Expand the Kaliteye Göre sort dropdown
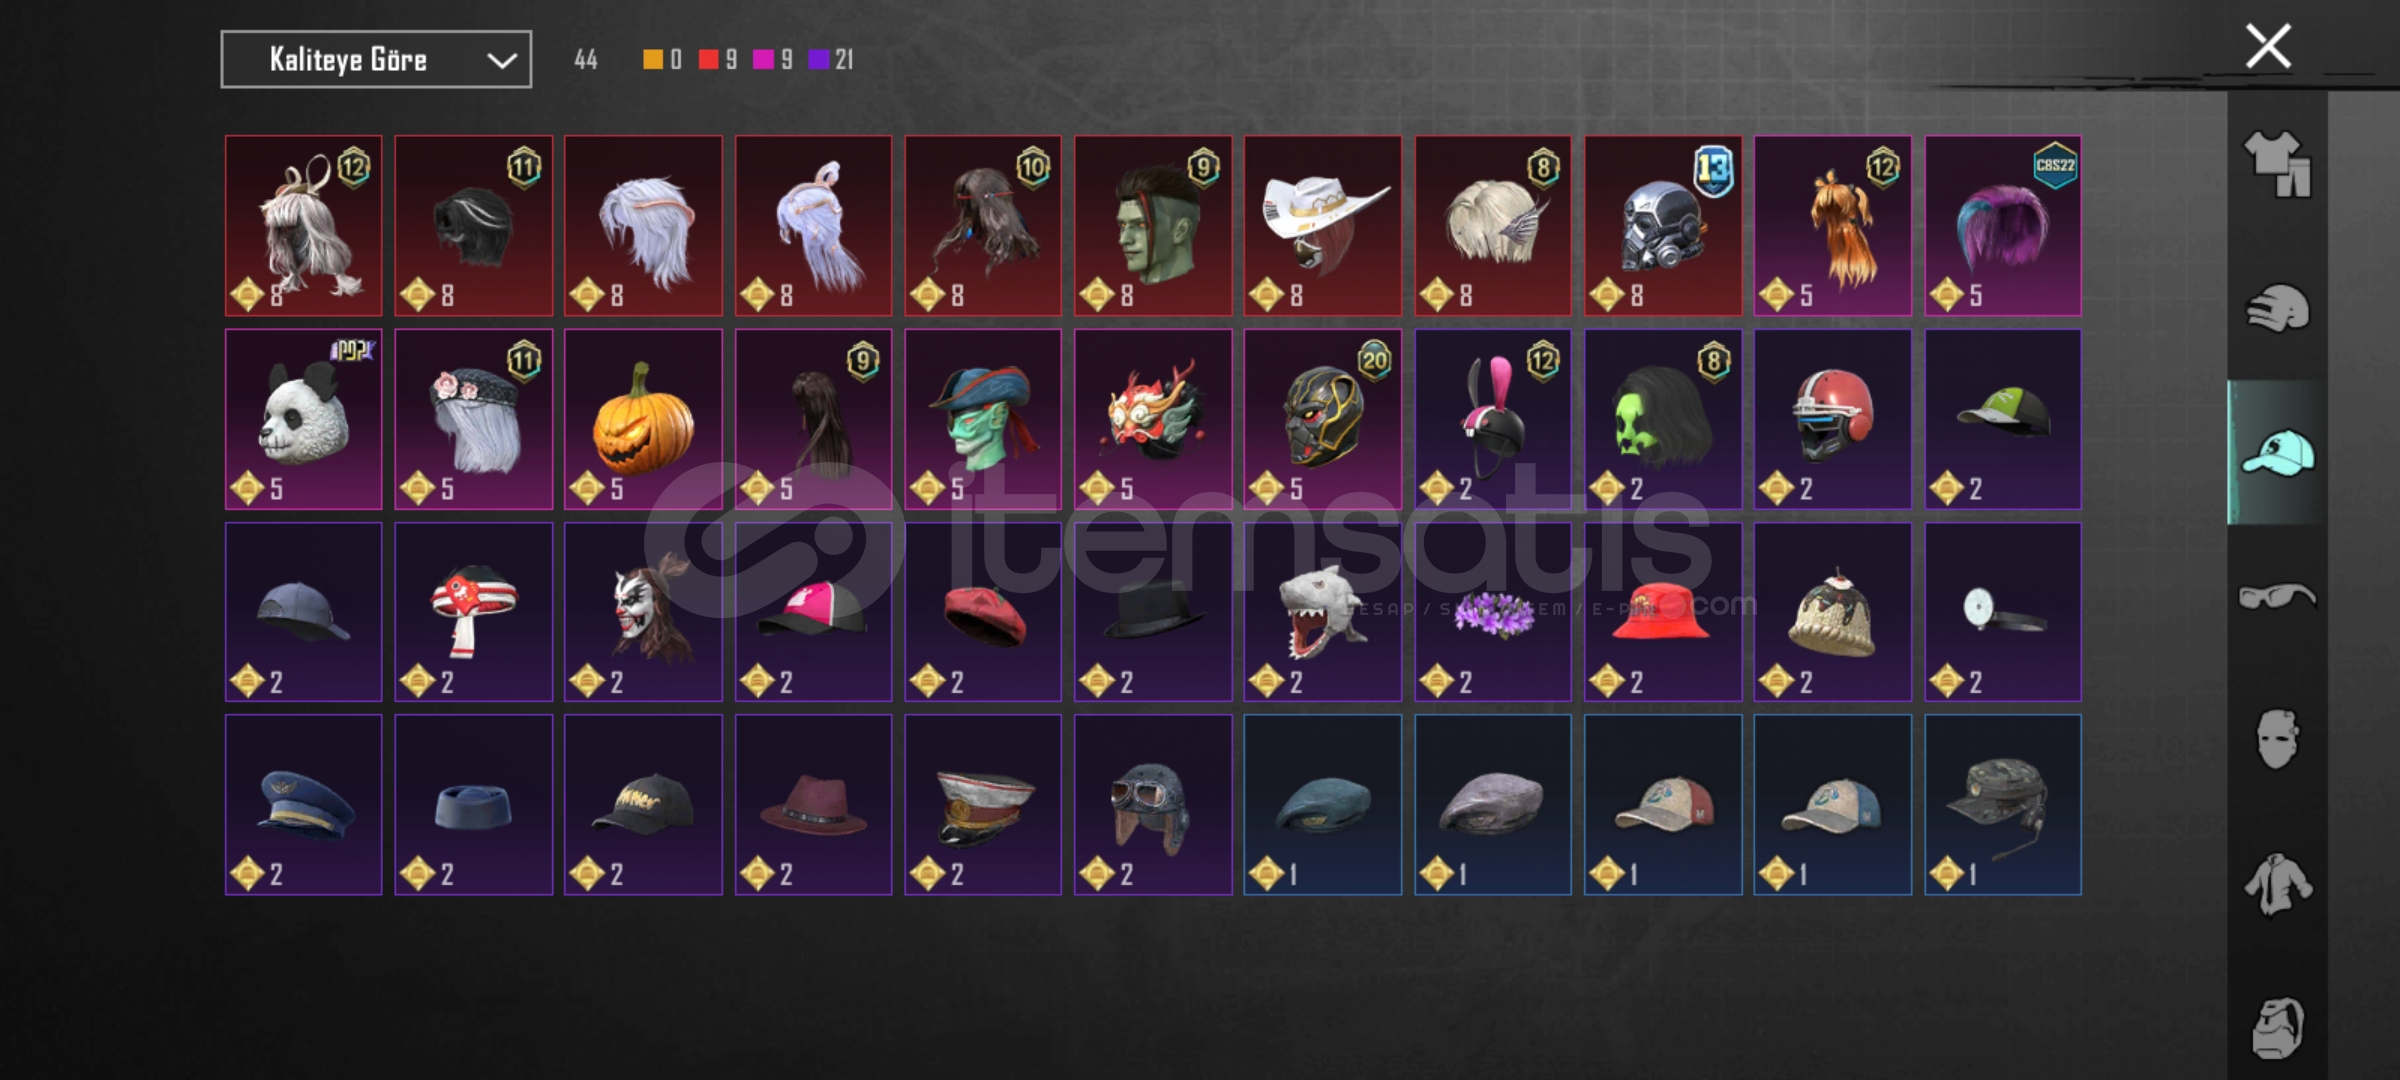 [376, 60]
